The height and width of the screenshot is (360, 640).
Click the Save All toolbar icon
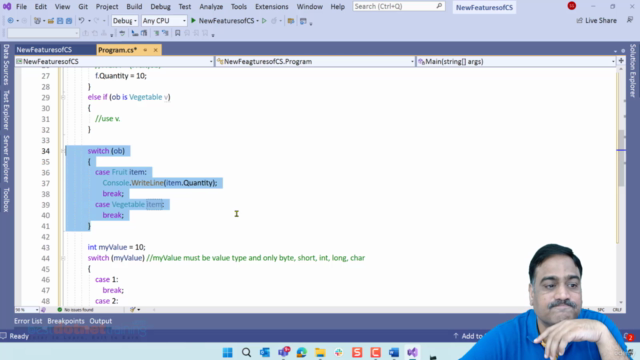point(69,20)
